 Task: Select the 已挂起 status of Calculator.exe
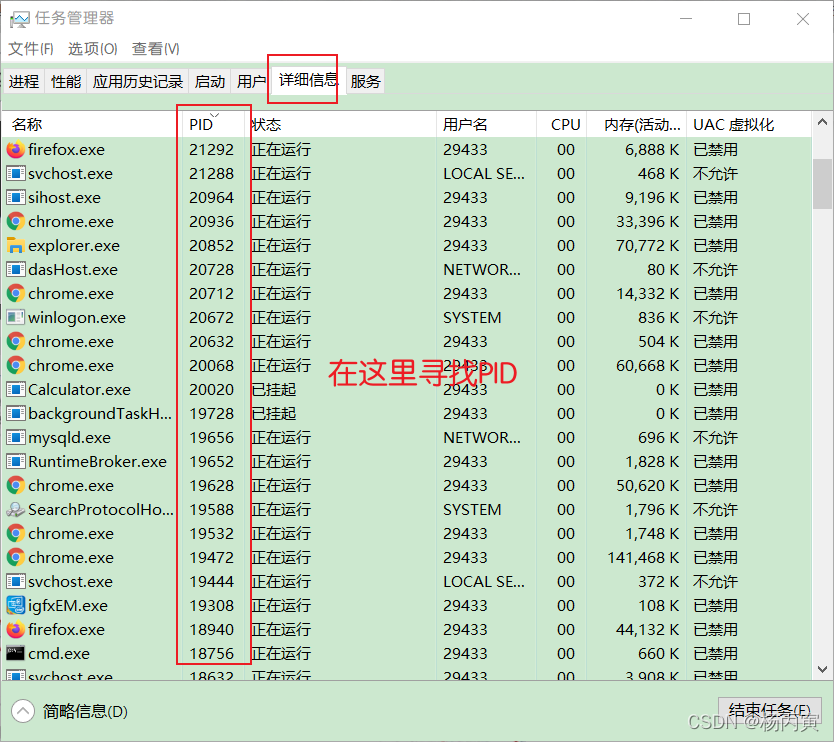click(273, 389)
